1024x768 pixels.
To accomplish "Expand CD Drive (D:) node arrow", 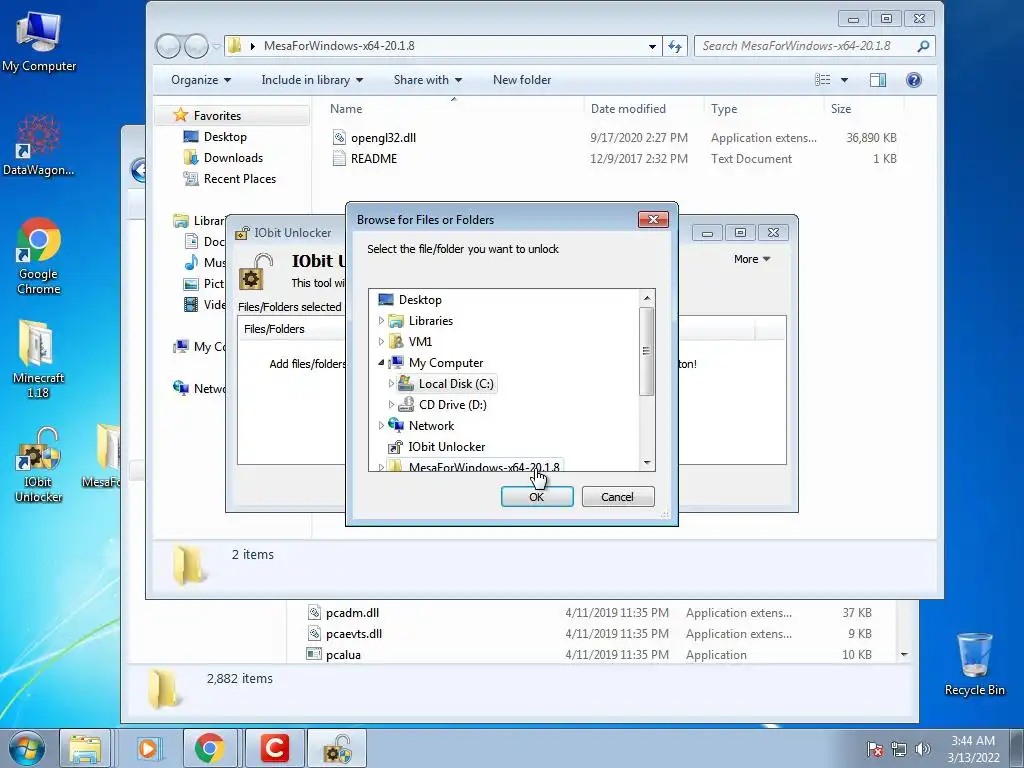I will click(x=391, y=404).
